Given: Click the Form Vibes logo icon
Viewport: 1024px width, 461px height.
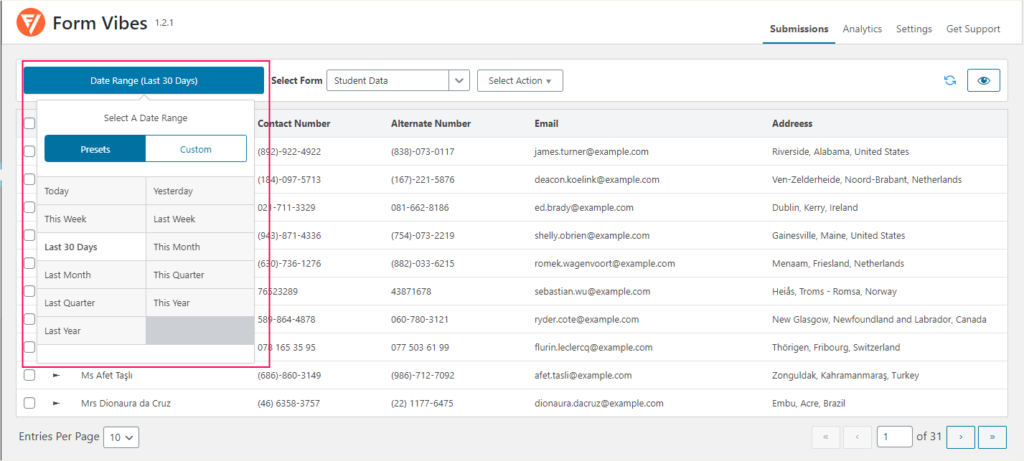Looking at the screenshot, I should click(31, 23).
